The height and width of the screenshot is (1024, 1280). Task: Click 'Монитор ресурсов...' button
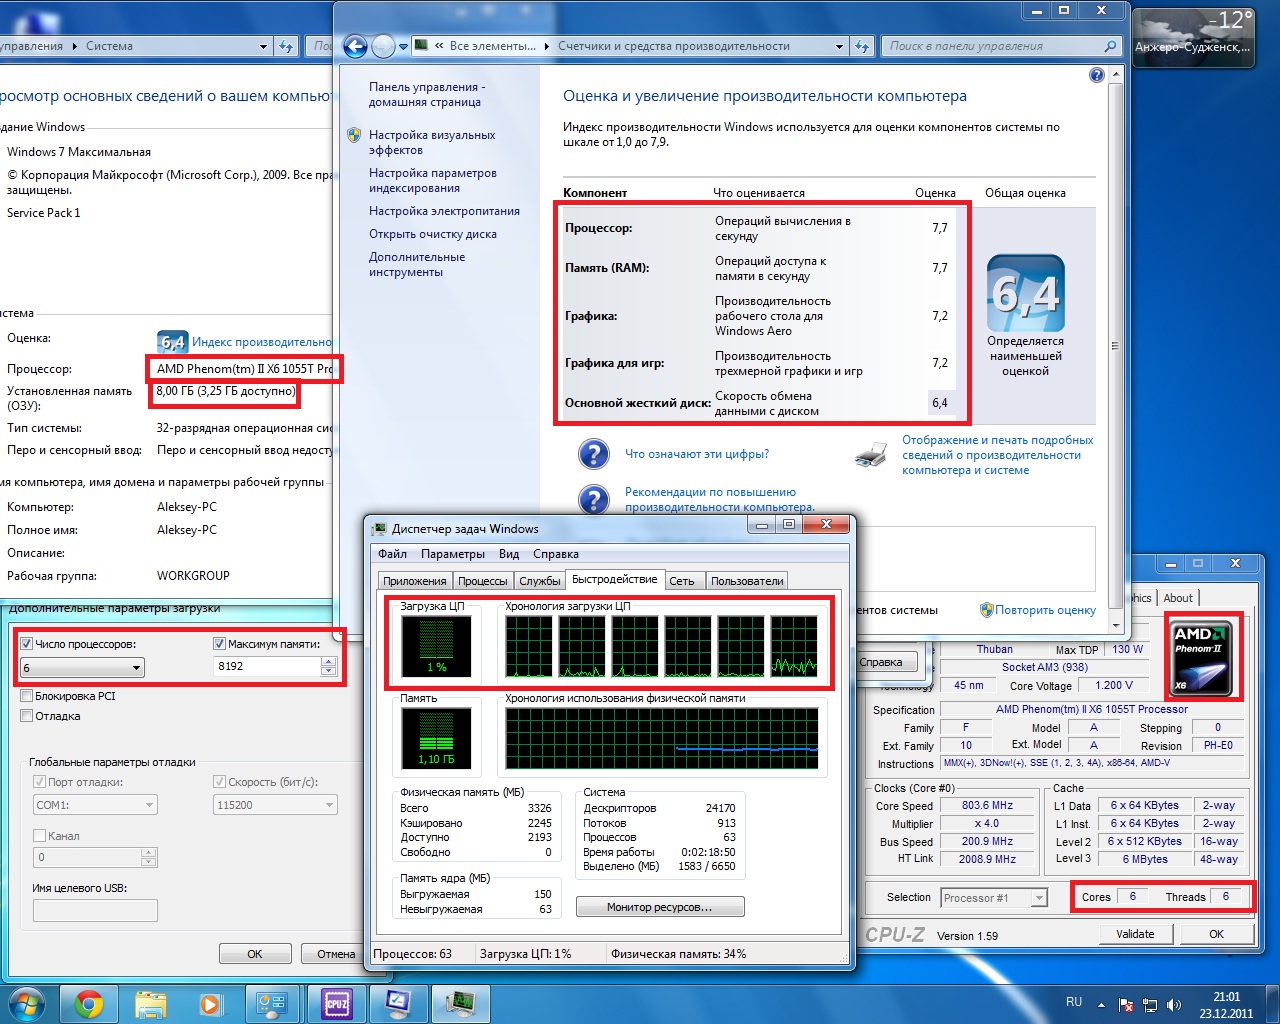(660, 907)
